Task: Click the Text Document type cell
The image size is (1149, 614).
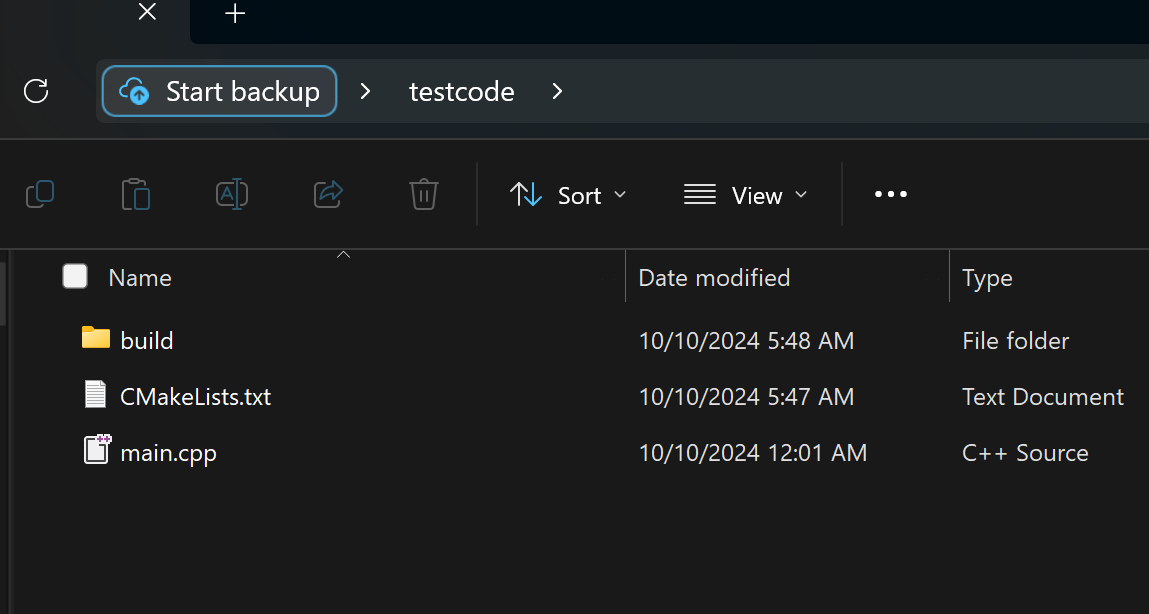Action: pos(1043,396)
